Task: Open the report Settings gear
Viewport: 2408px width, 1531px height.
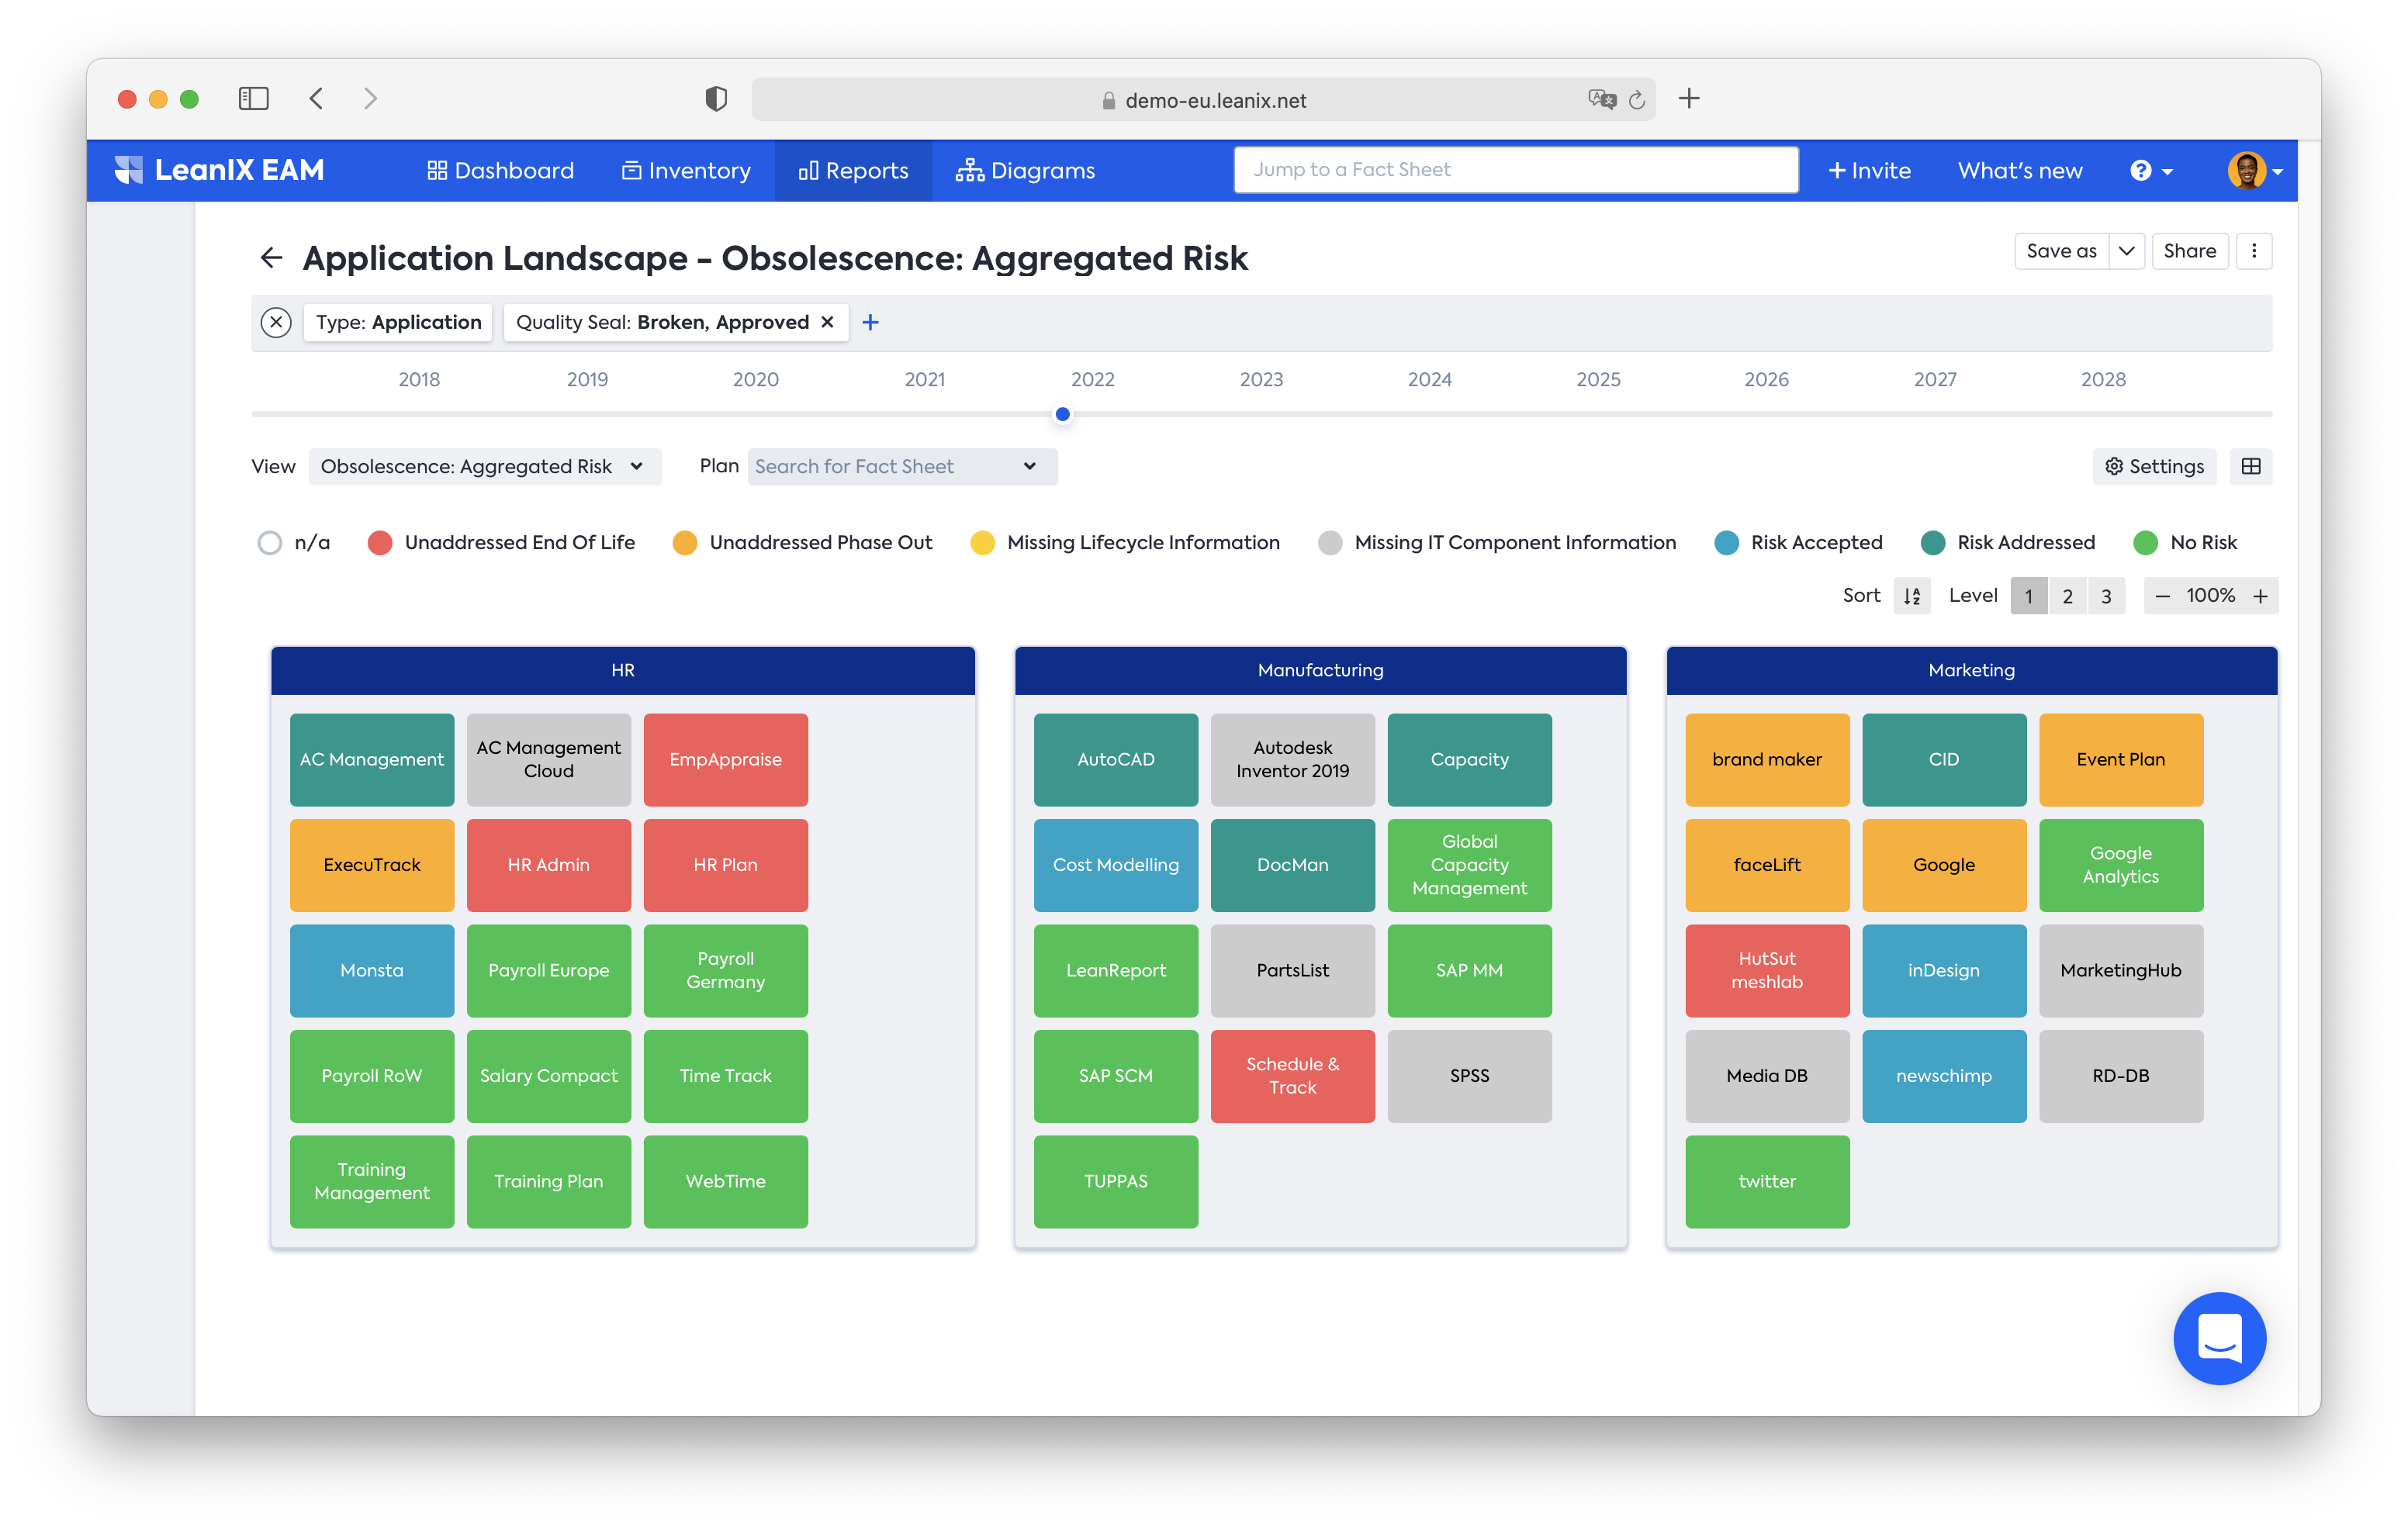Action: click(x=2155, y=466)
